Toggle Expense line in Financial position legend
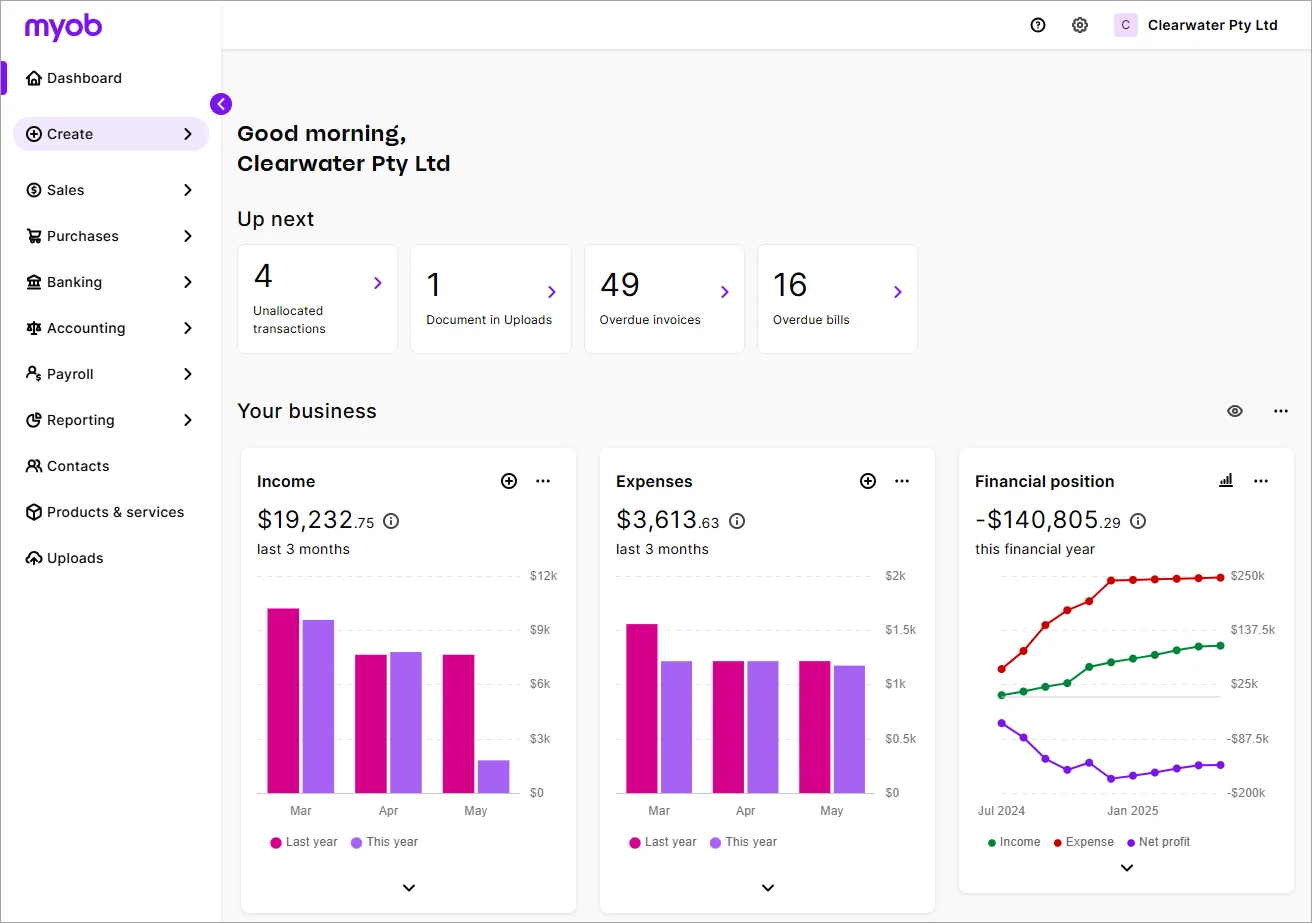1312x923 pixels. tap(1083, 842)
